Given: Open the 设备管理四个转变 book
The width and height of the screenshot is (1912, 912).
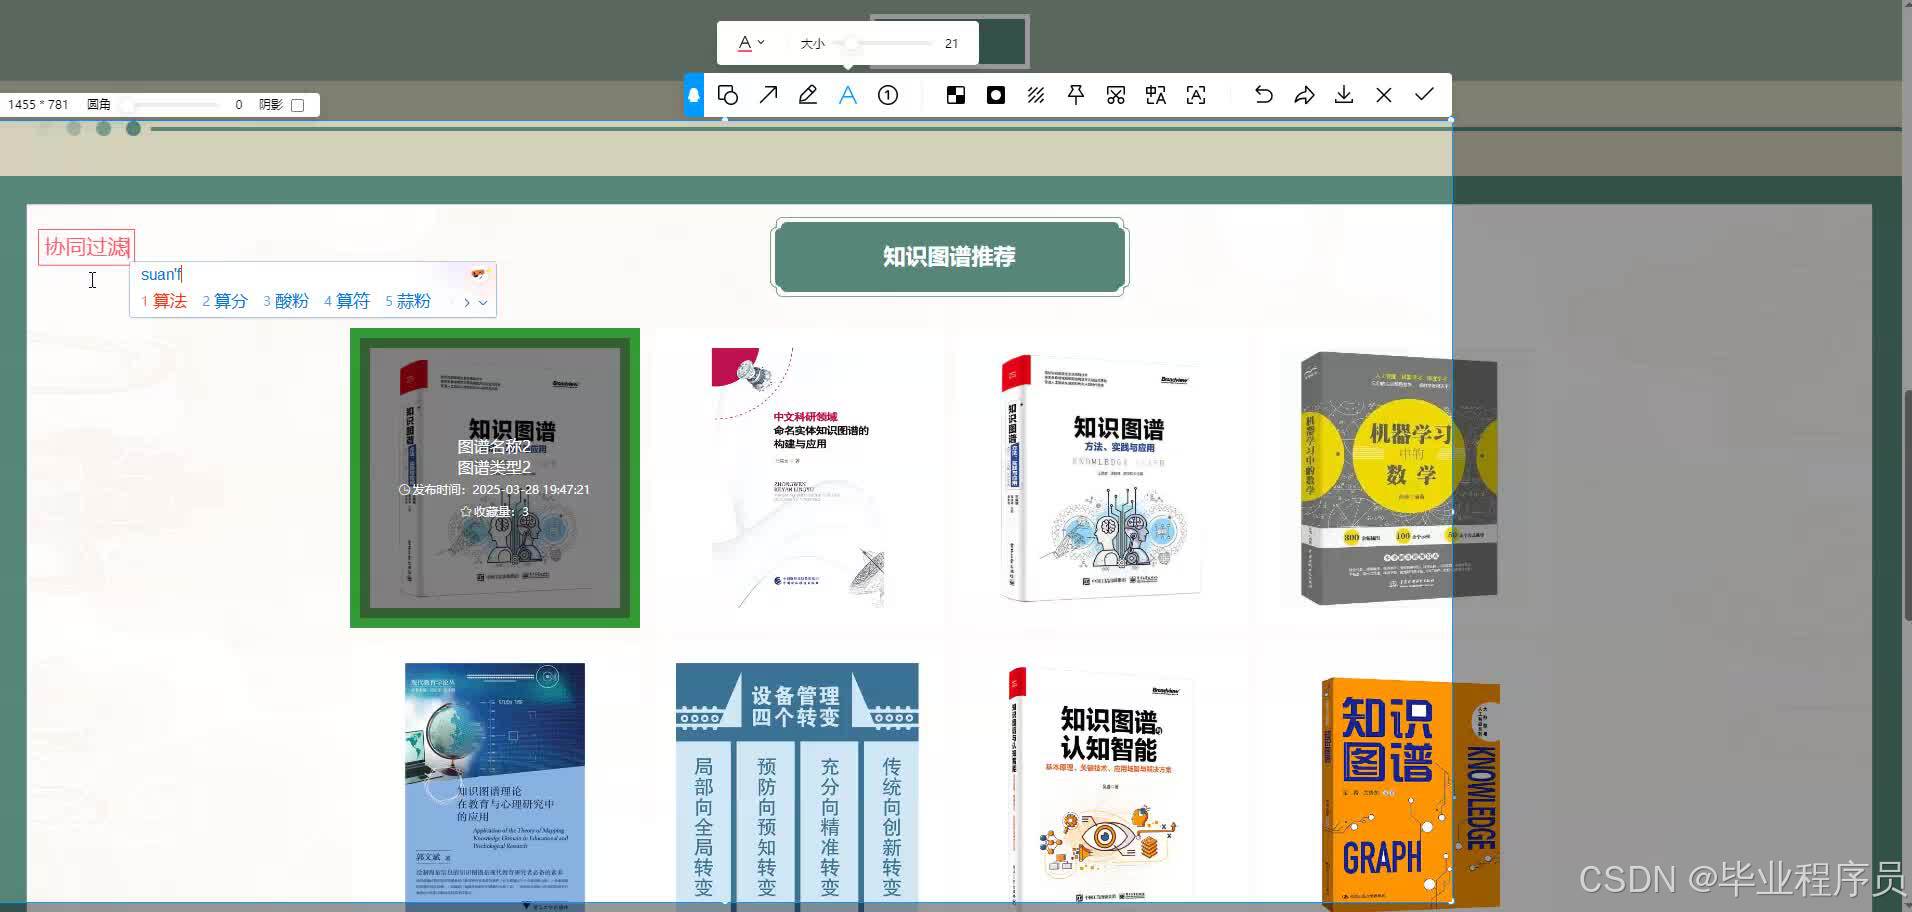Looking at the screenshot, I should click(x=797, y=787).
